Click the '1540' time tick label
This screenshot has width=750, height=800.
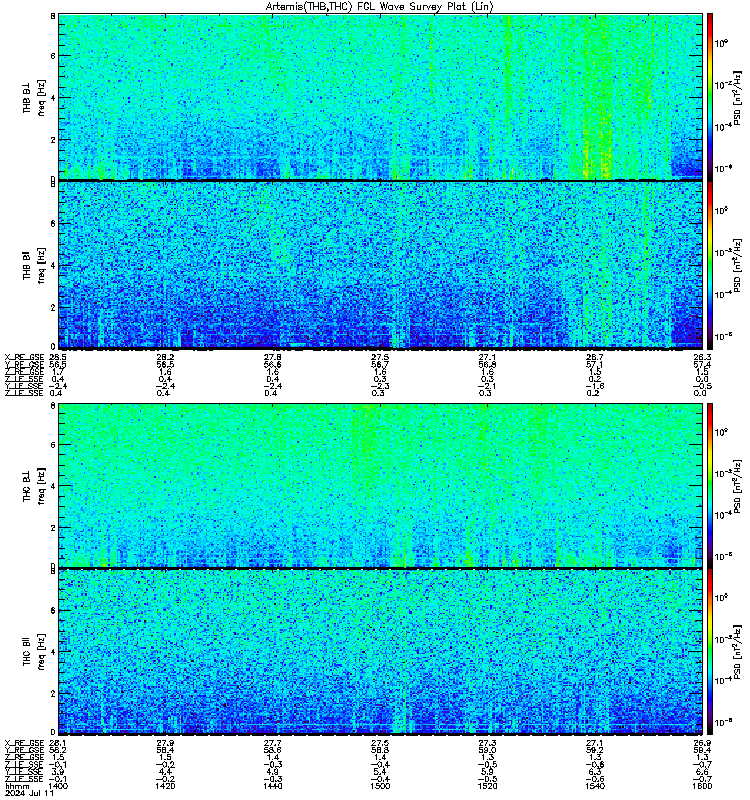pos(595,786)
